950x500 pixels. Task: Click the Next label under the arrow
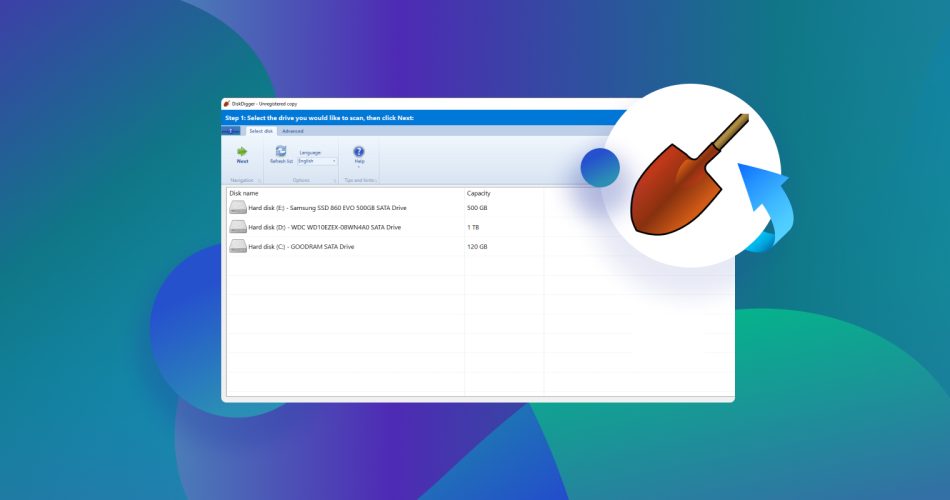tap(242, 161)
